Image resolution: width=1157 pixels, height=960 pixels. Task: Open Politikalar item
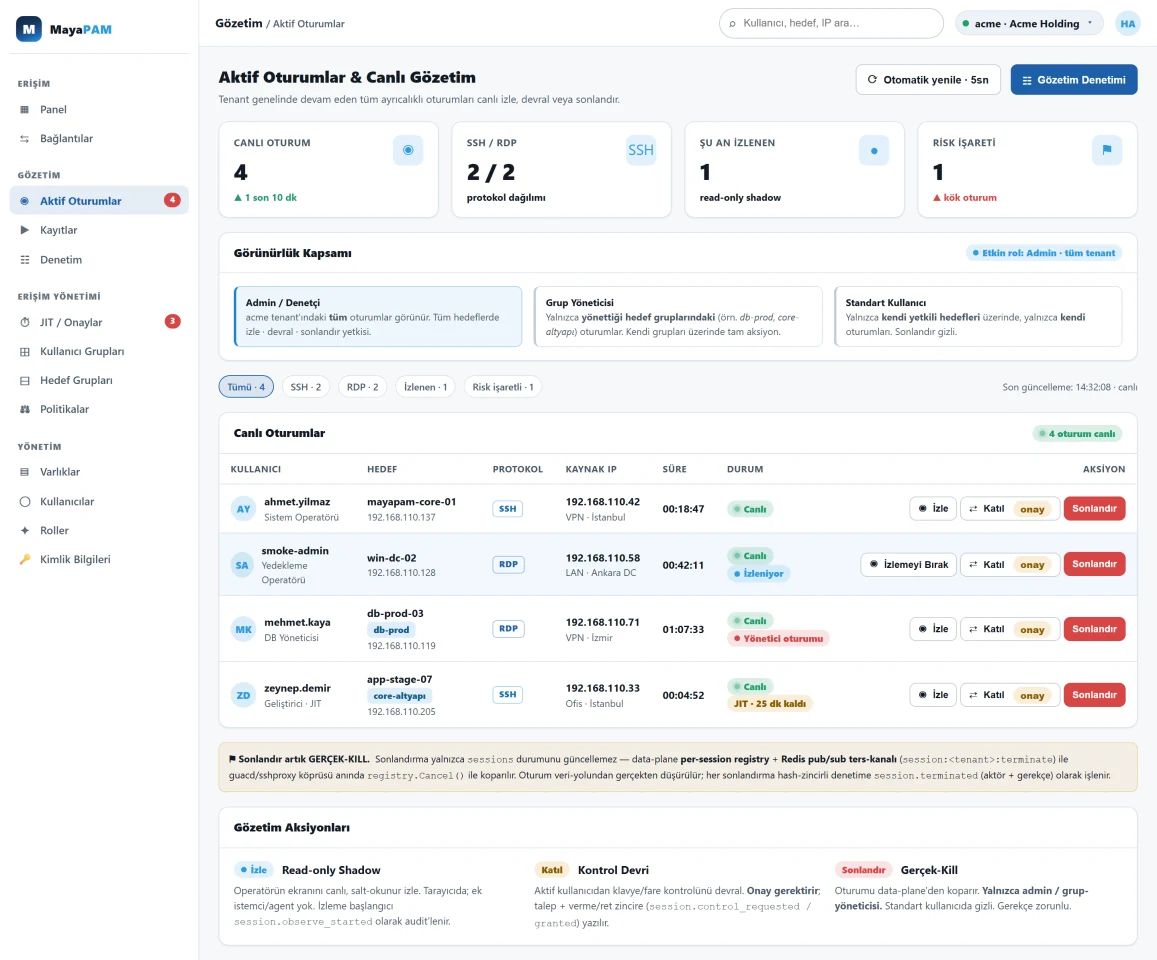(99, 409)
